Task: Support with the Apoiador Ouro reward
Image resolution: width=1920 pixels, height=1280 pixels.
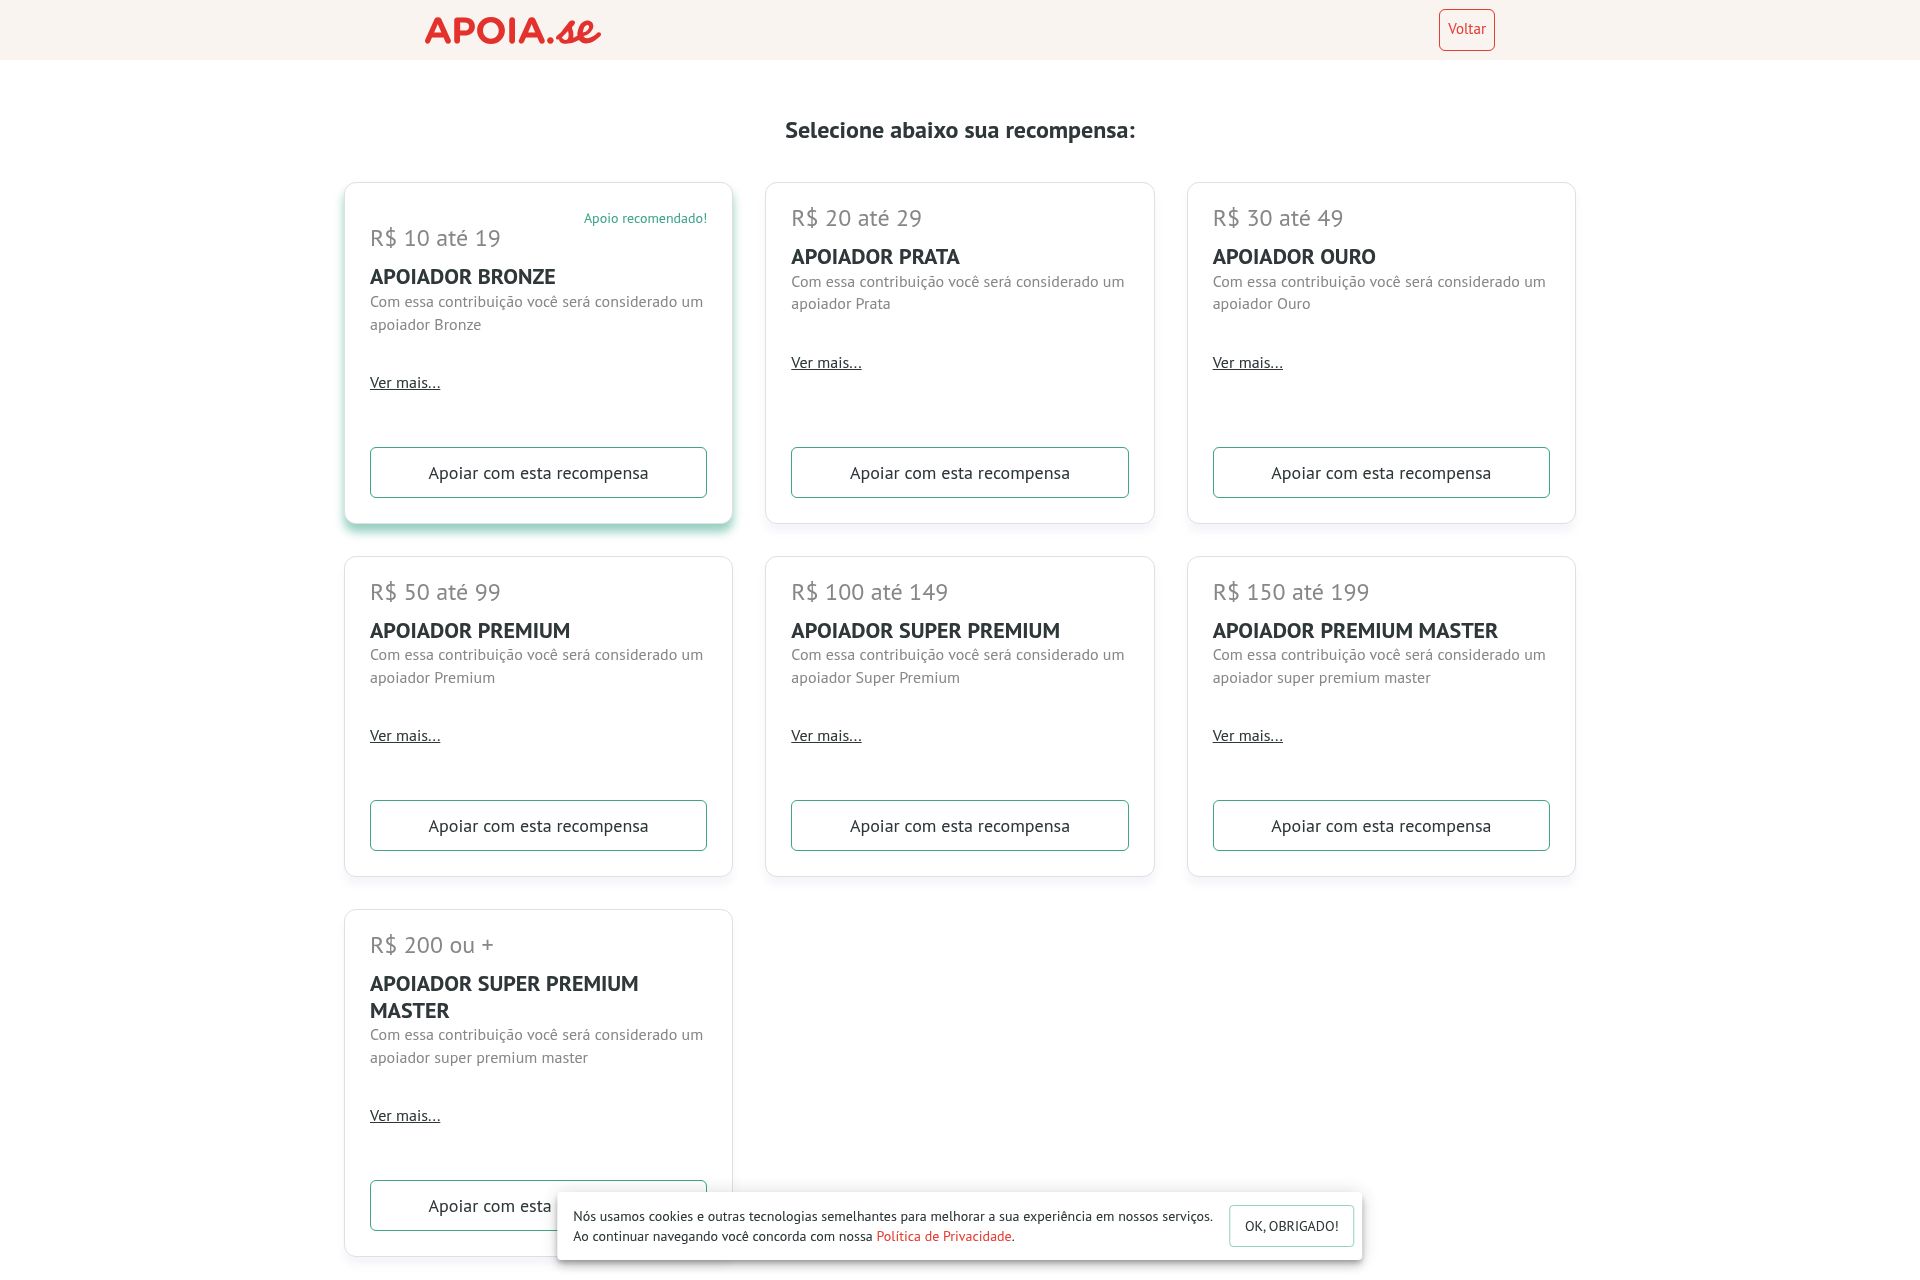Action: (1381, 472)
